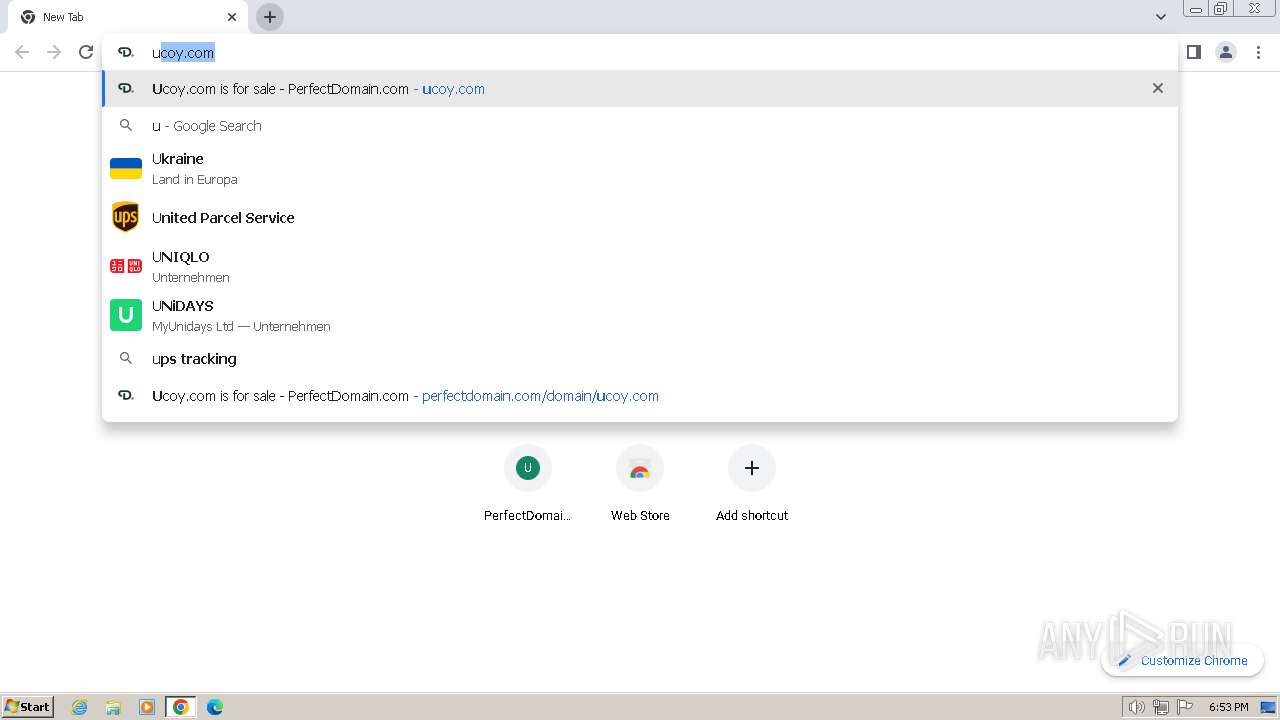This screenshot has height=720, width=1280.
Task: Open the PerfectDomain shortcut tile
Action: (x=528, y=484)
